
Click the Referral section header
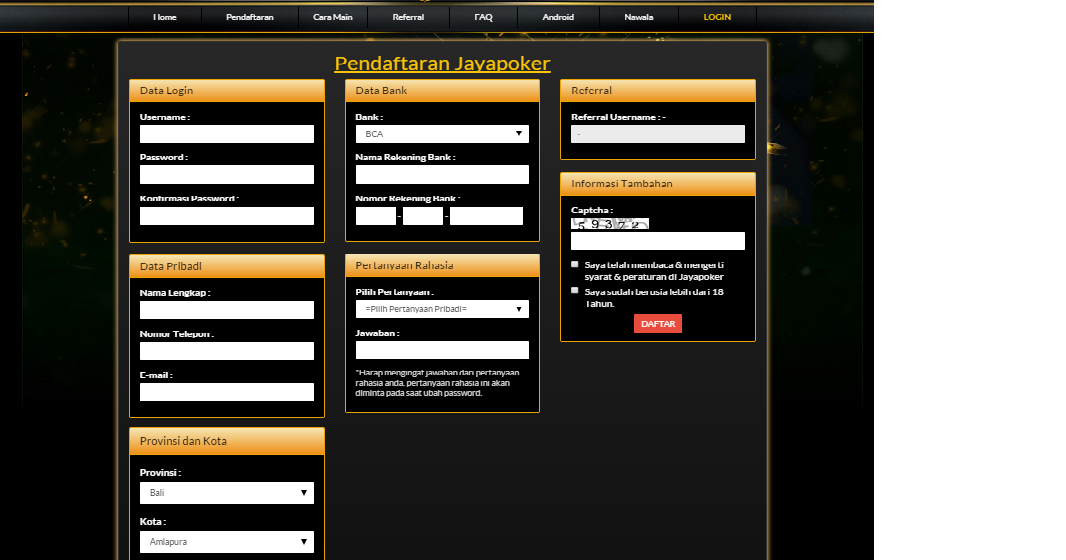tap(658, 90)
